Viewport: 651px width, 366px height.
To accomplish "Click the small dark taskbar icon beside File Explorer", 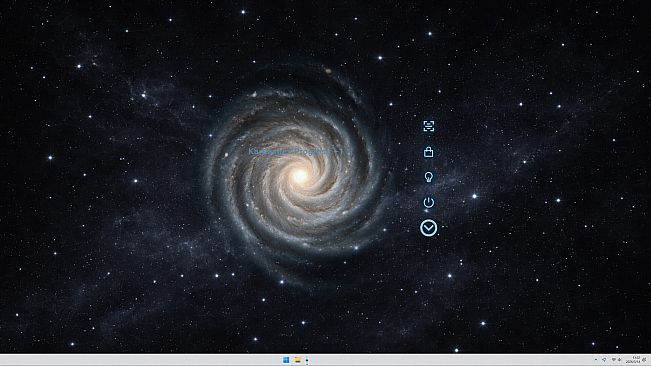I will pyautogui.click(x=307, y=360).
